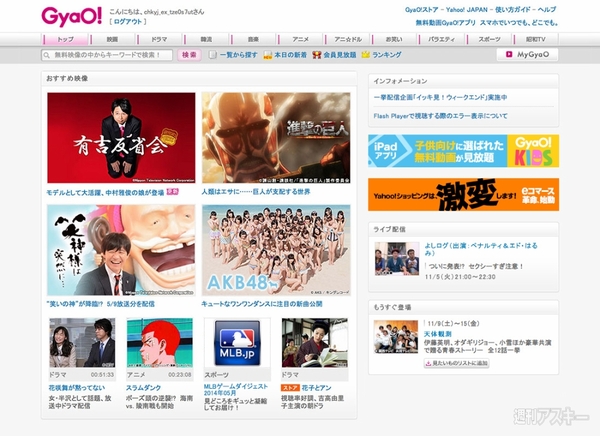Open the 花咲舞が黙ってない drama thumbnail
Screen dimensions: 600x436
82,343
